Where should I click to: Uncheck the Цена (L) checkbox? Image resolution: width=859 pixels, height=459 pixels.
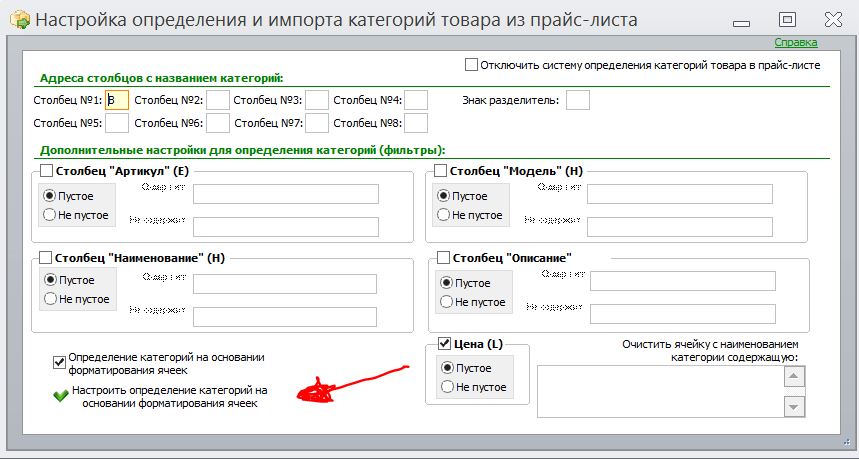pyautogui.click(x=444, y=343)
